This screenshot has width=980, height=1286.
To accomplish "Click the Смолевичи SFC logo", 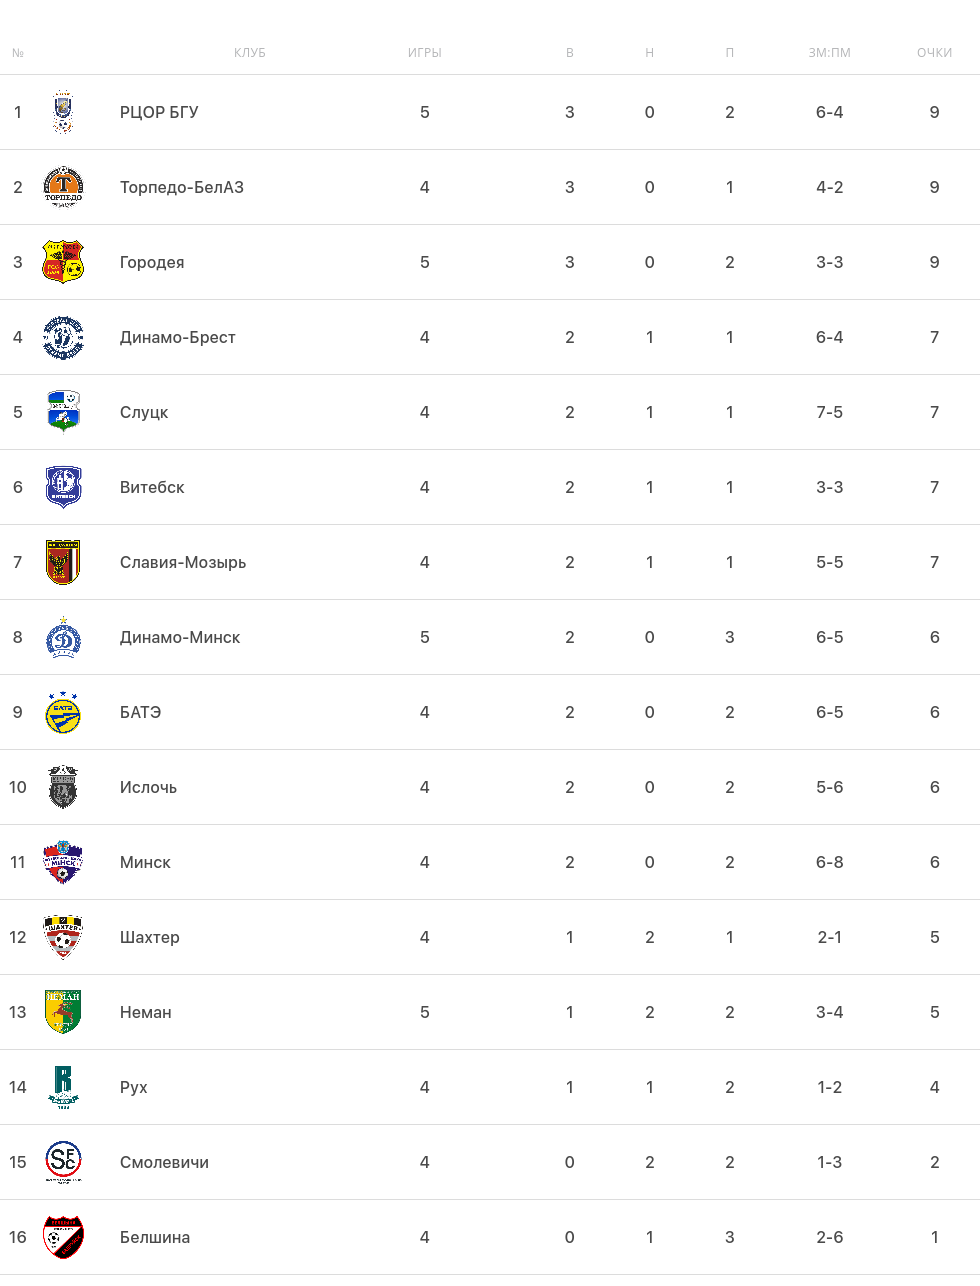I will [63, 1162].
